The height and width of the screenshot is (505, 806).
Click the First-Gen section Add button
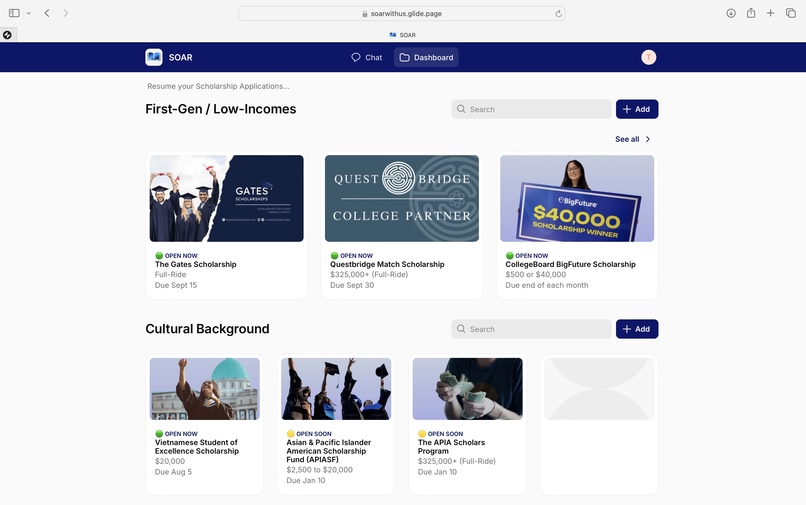point(637,109)
